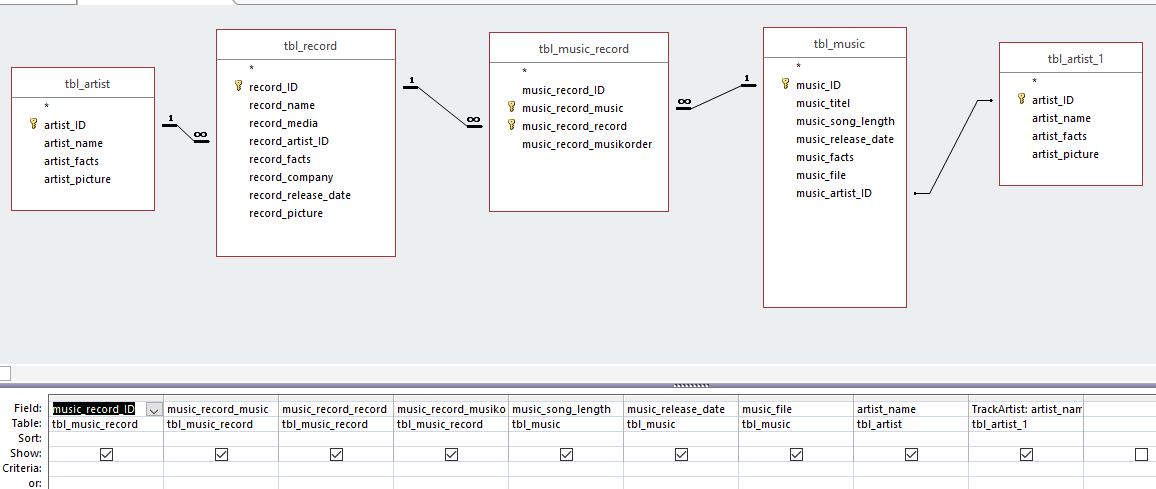
Task: Click the Criteria cell under music_record_ID
Action: pos(106,468)
